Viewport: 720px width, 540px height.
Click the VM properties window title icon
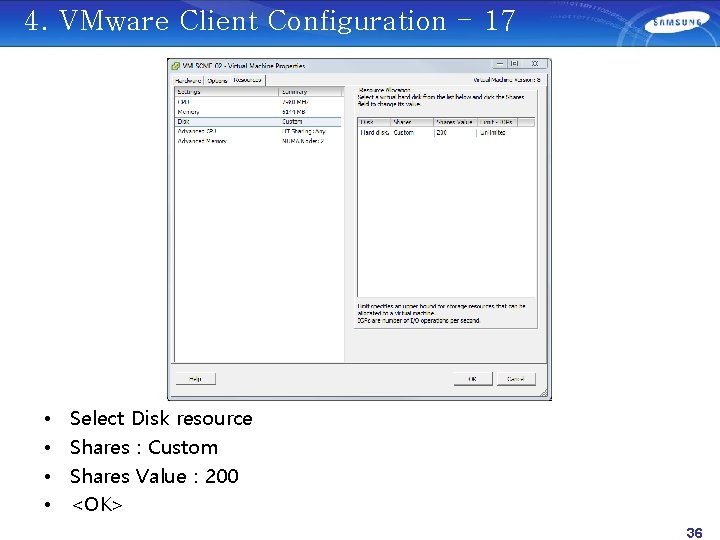(175, 66)
